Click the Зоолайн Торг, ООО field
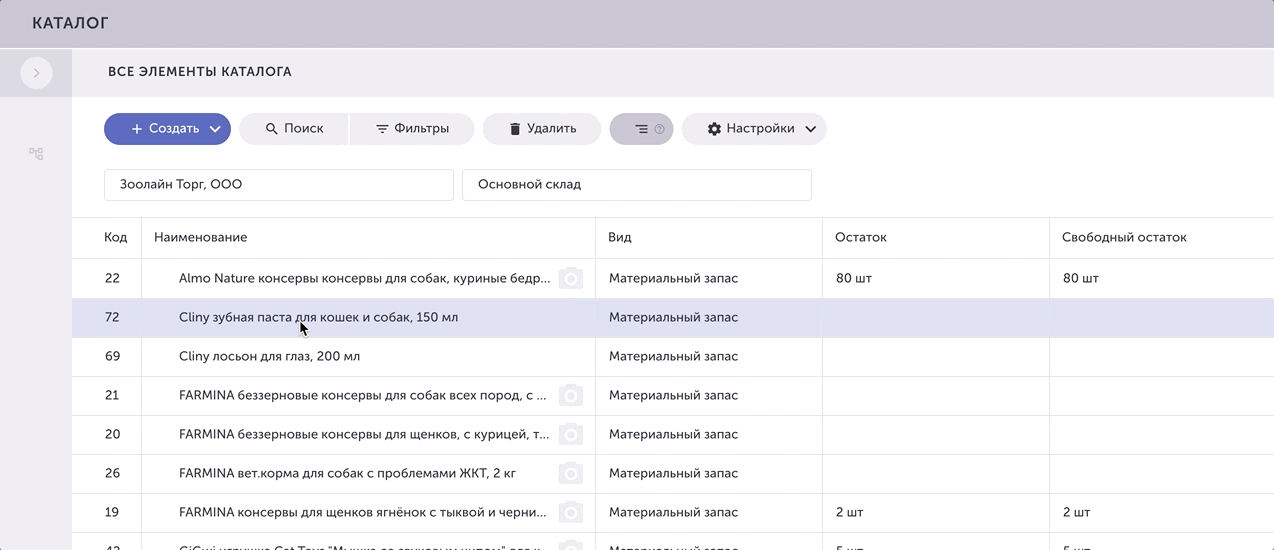Screen dimensions: 1274x550 coord(279,185)
